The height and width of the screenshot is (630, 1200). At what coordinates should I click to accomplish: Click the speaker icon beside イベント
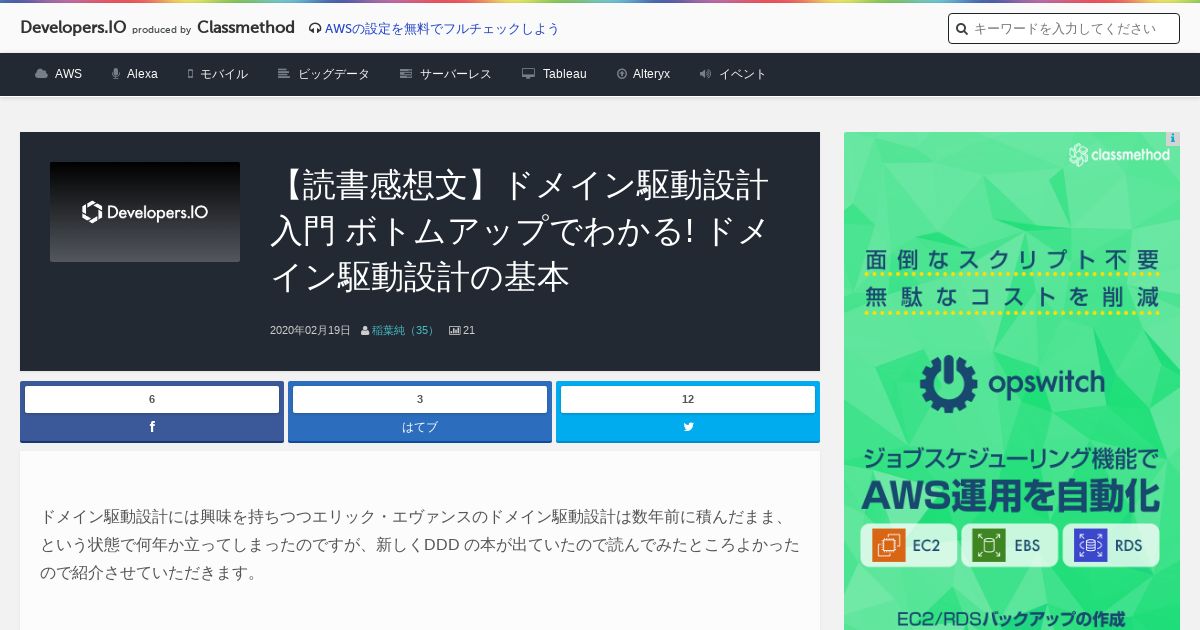(x=706, y=74)
